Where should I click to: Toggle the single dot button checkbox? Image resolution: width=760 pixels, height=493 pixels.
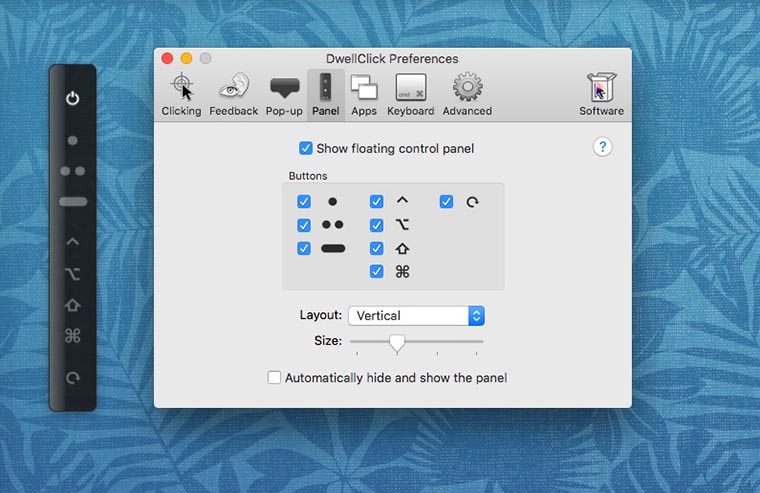click(x=304, y=202)
